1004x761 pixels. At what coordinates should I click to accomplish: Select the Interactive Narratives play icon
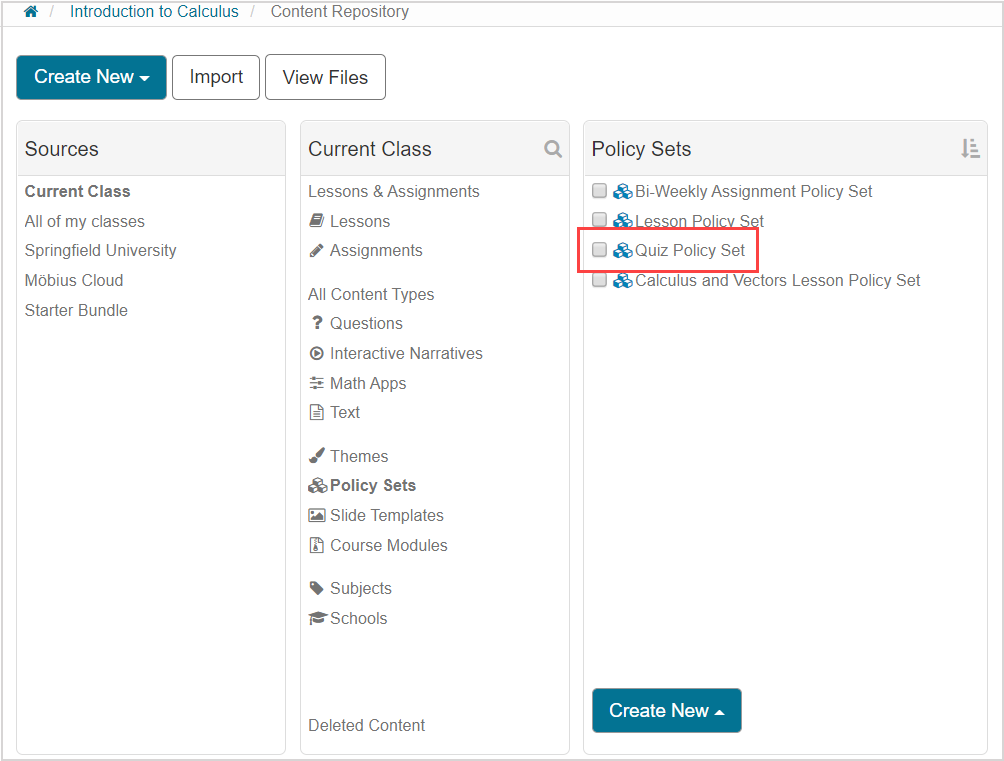point(316,353)
